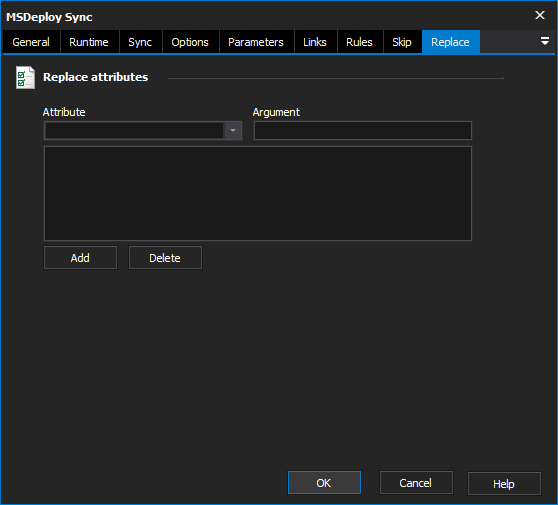Open the Parameters tab
This screenshot has height=505, width=558.
tap(256, 42)
